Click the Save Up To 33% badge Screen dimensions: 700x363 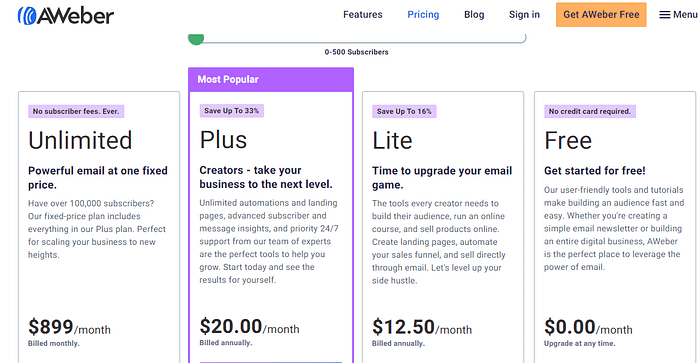pyautogui.click(x=232, y=111)
